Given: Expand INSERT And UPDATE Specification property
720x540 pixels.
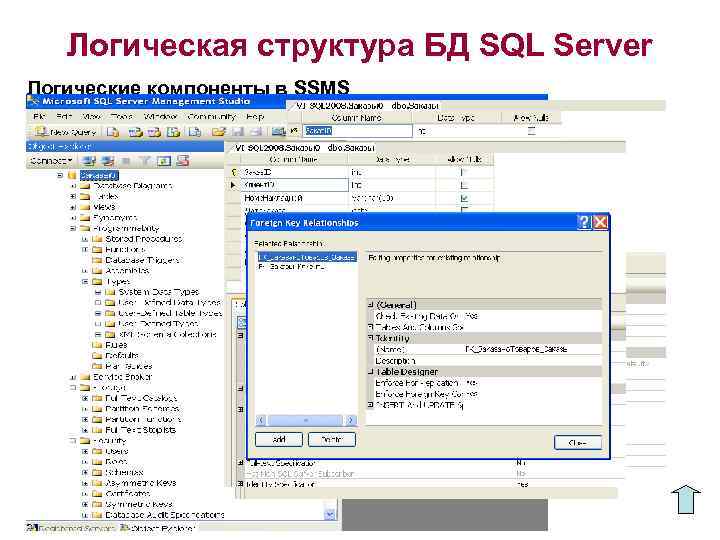Looking at the screenshot, I should [x=371, y=405].
